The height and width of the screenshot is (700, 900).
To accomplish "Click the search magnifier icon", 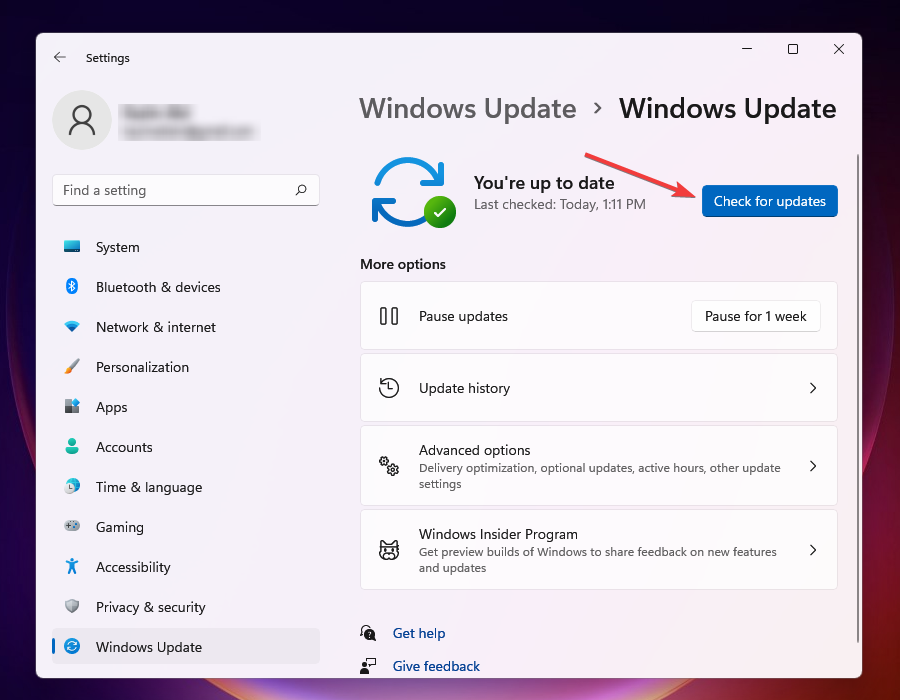I will [301, 190].
